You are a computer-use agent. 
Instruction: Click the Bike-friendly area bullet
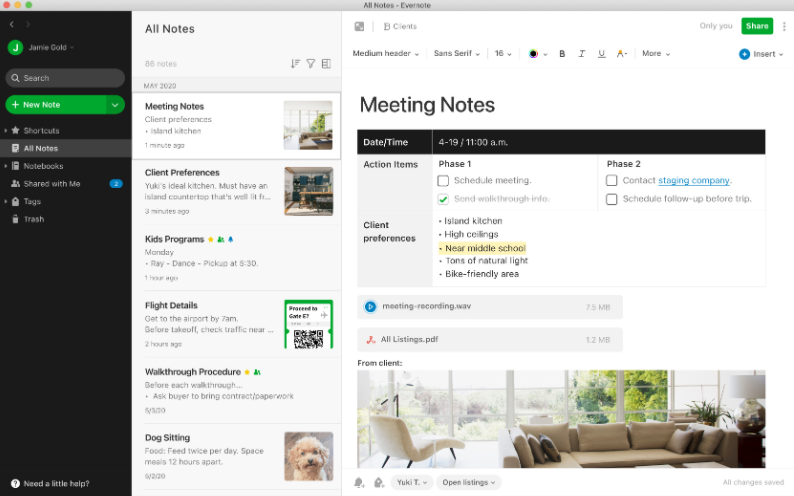(482, 274)
